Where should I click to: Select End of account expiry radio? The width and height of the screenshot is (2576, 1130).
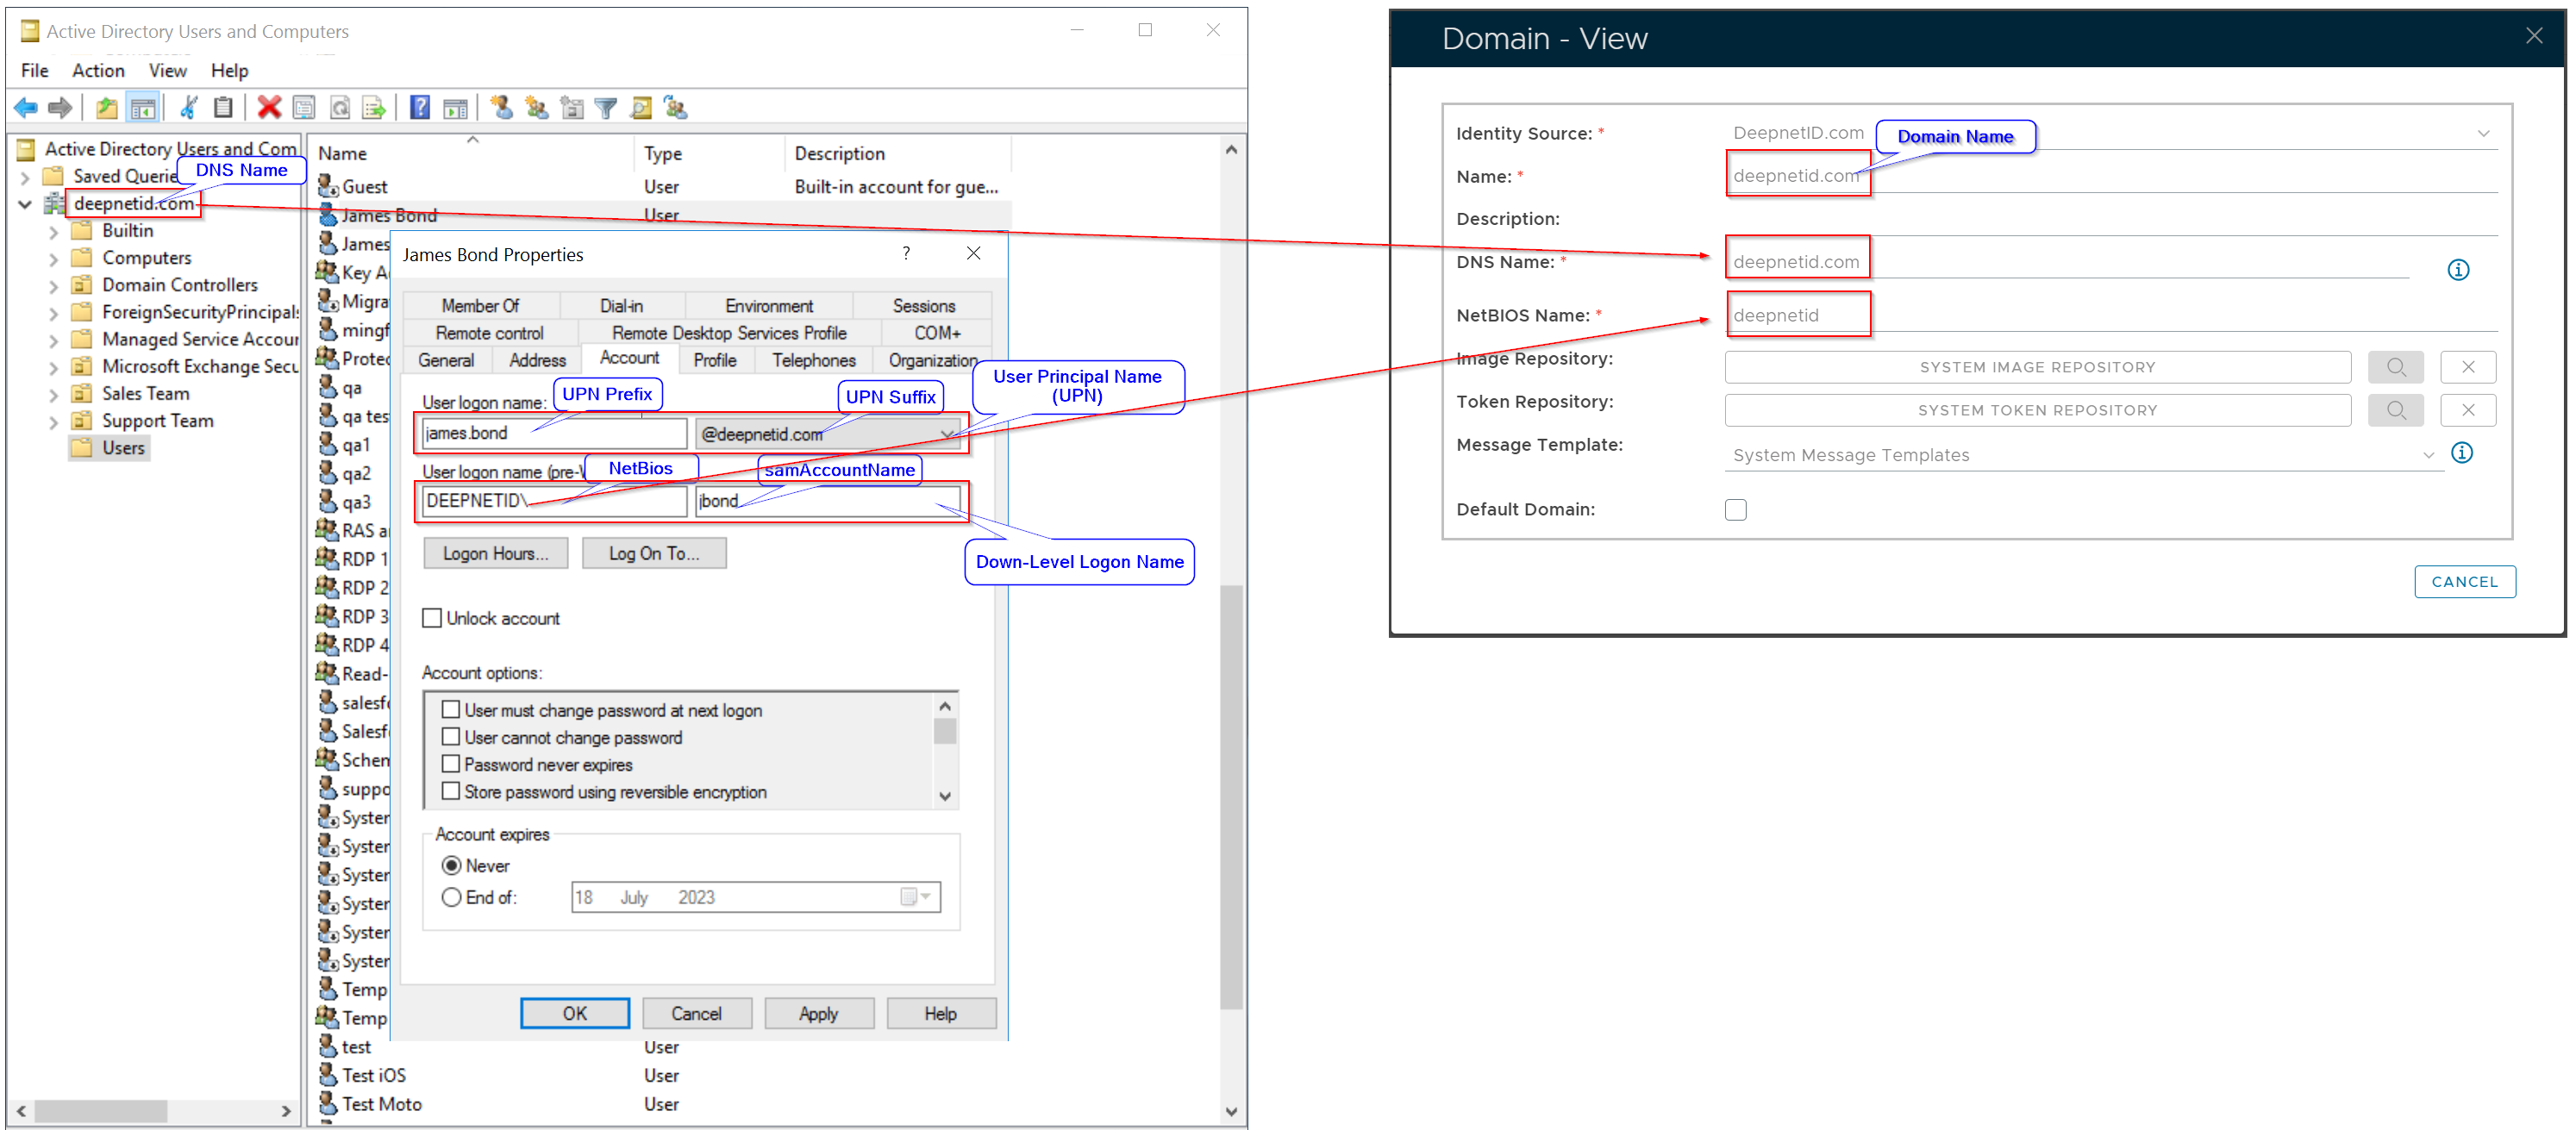pyautogui.click(x=451, y=897)
